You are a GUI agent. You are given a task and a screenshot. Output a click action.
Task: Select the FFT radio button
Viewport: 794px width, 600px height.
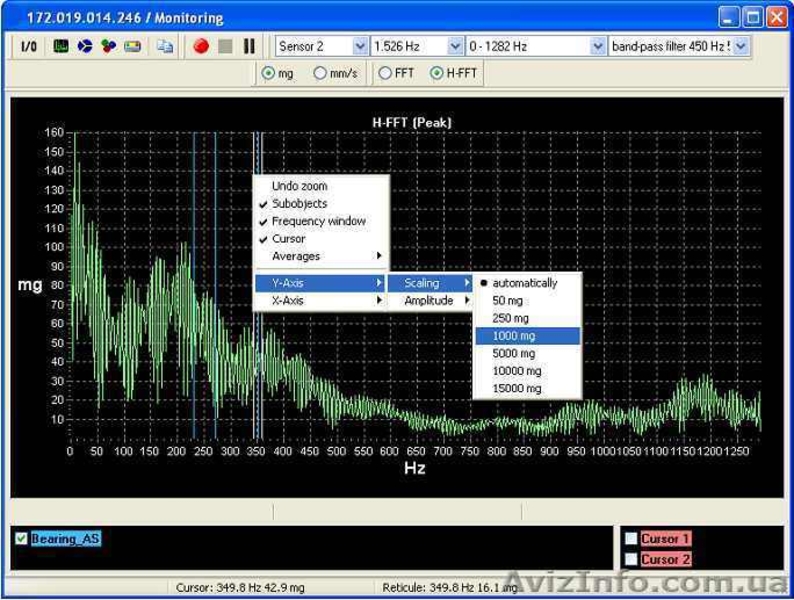[385, 73]
